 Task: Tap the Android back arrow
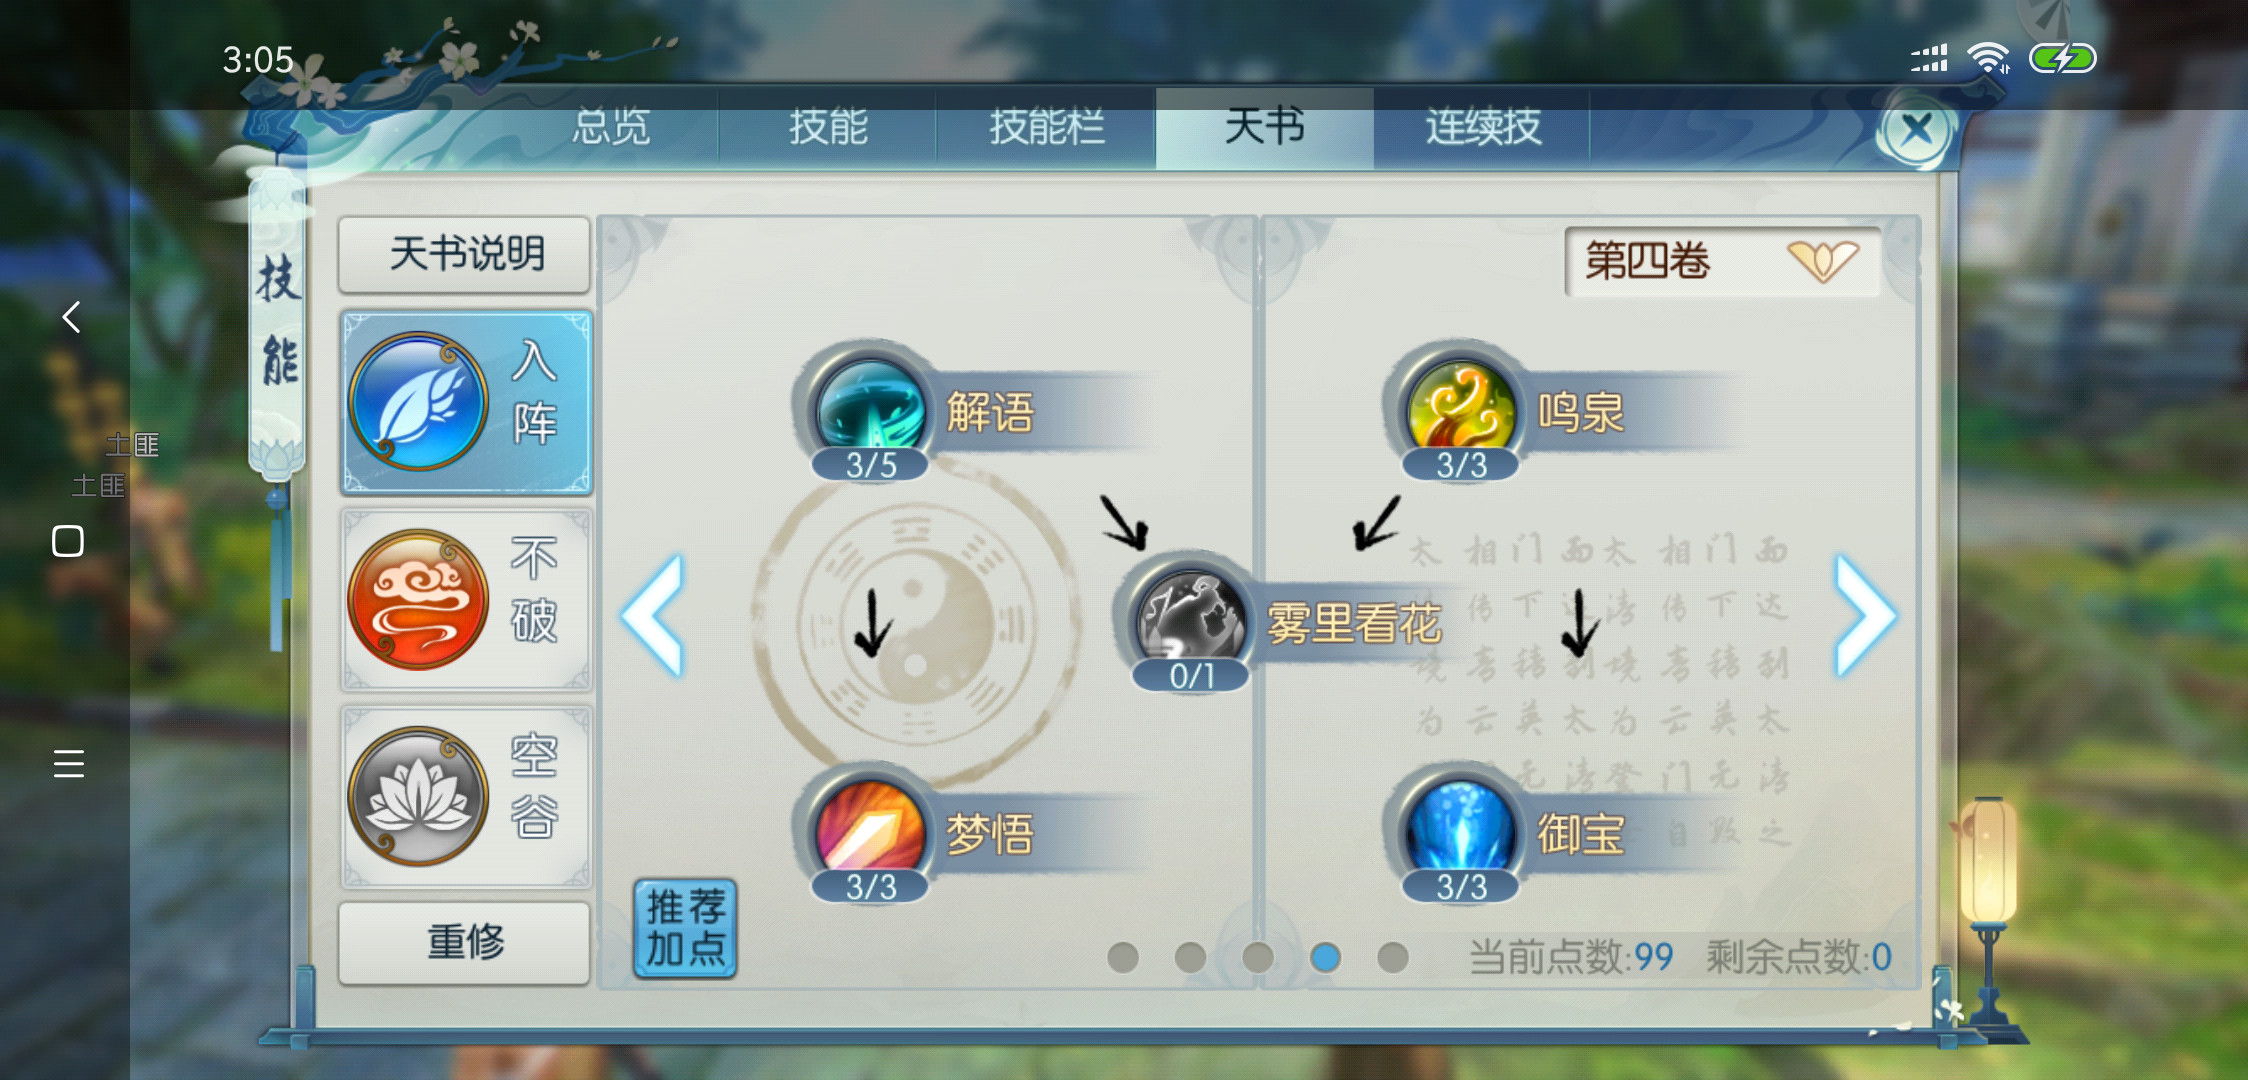(71, 317)
